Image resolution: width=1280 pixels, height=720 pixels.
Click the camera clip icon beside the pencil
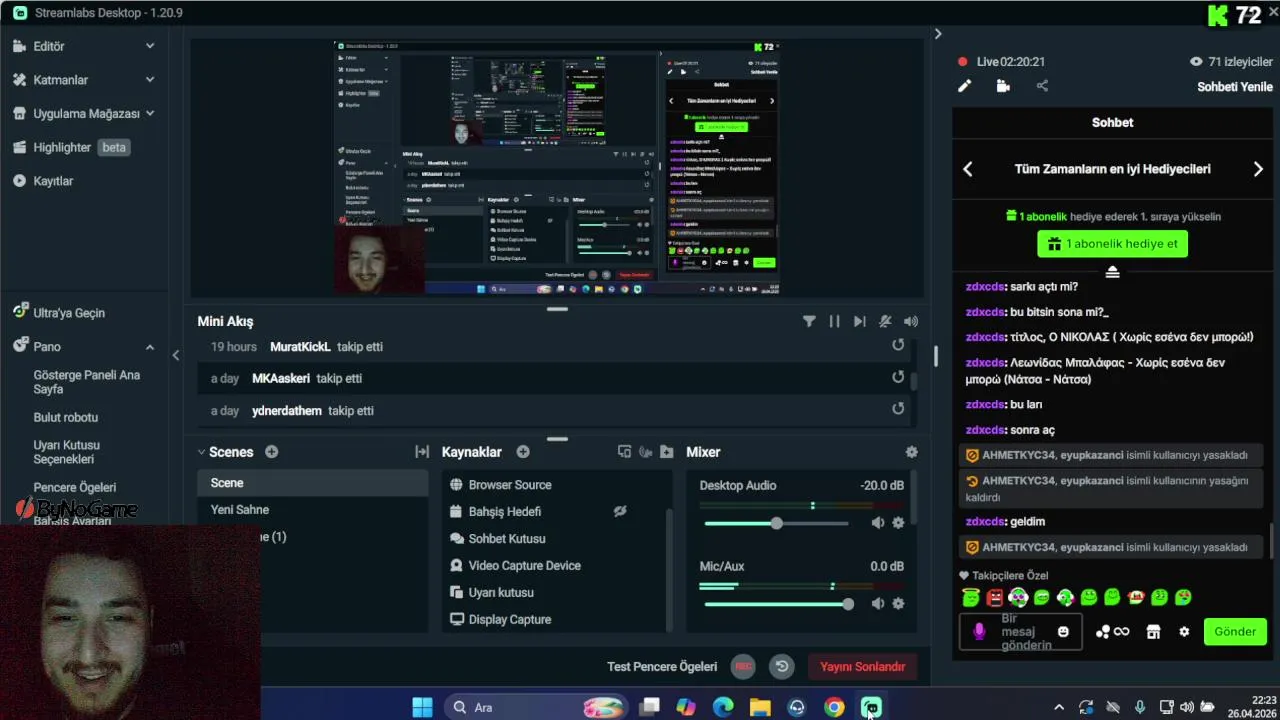[x=1003, y=86]
